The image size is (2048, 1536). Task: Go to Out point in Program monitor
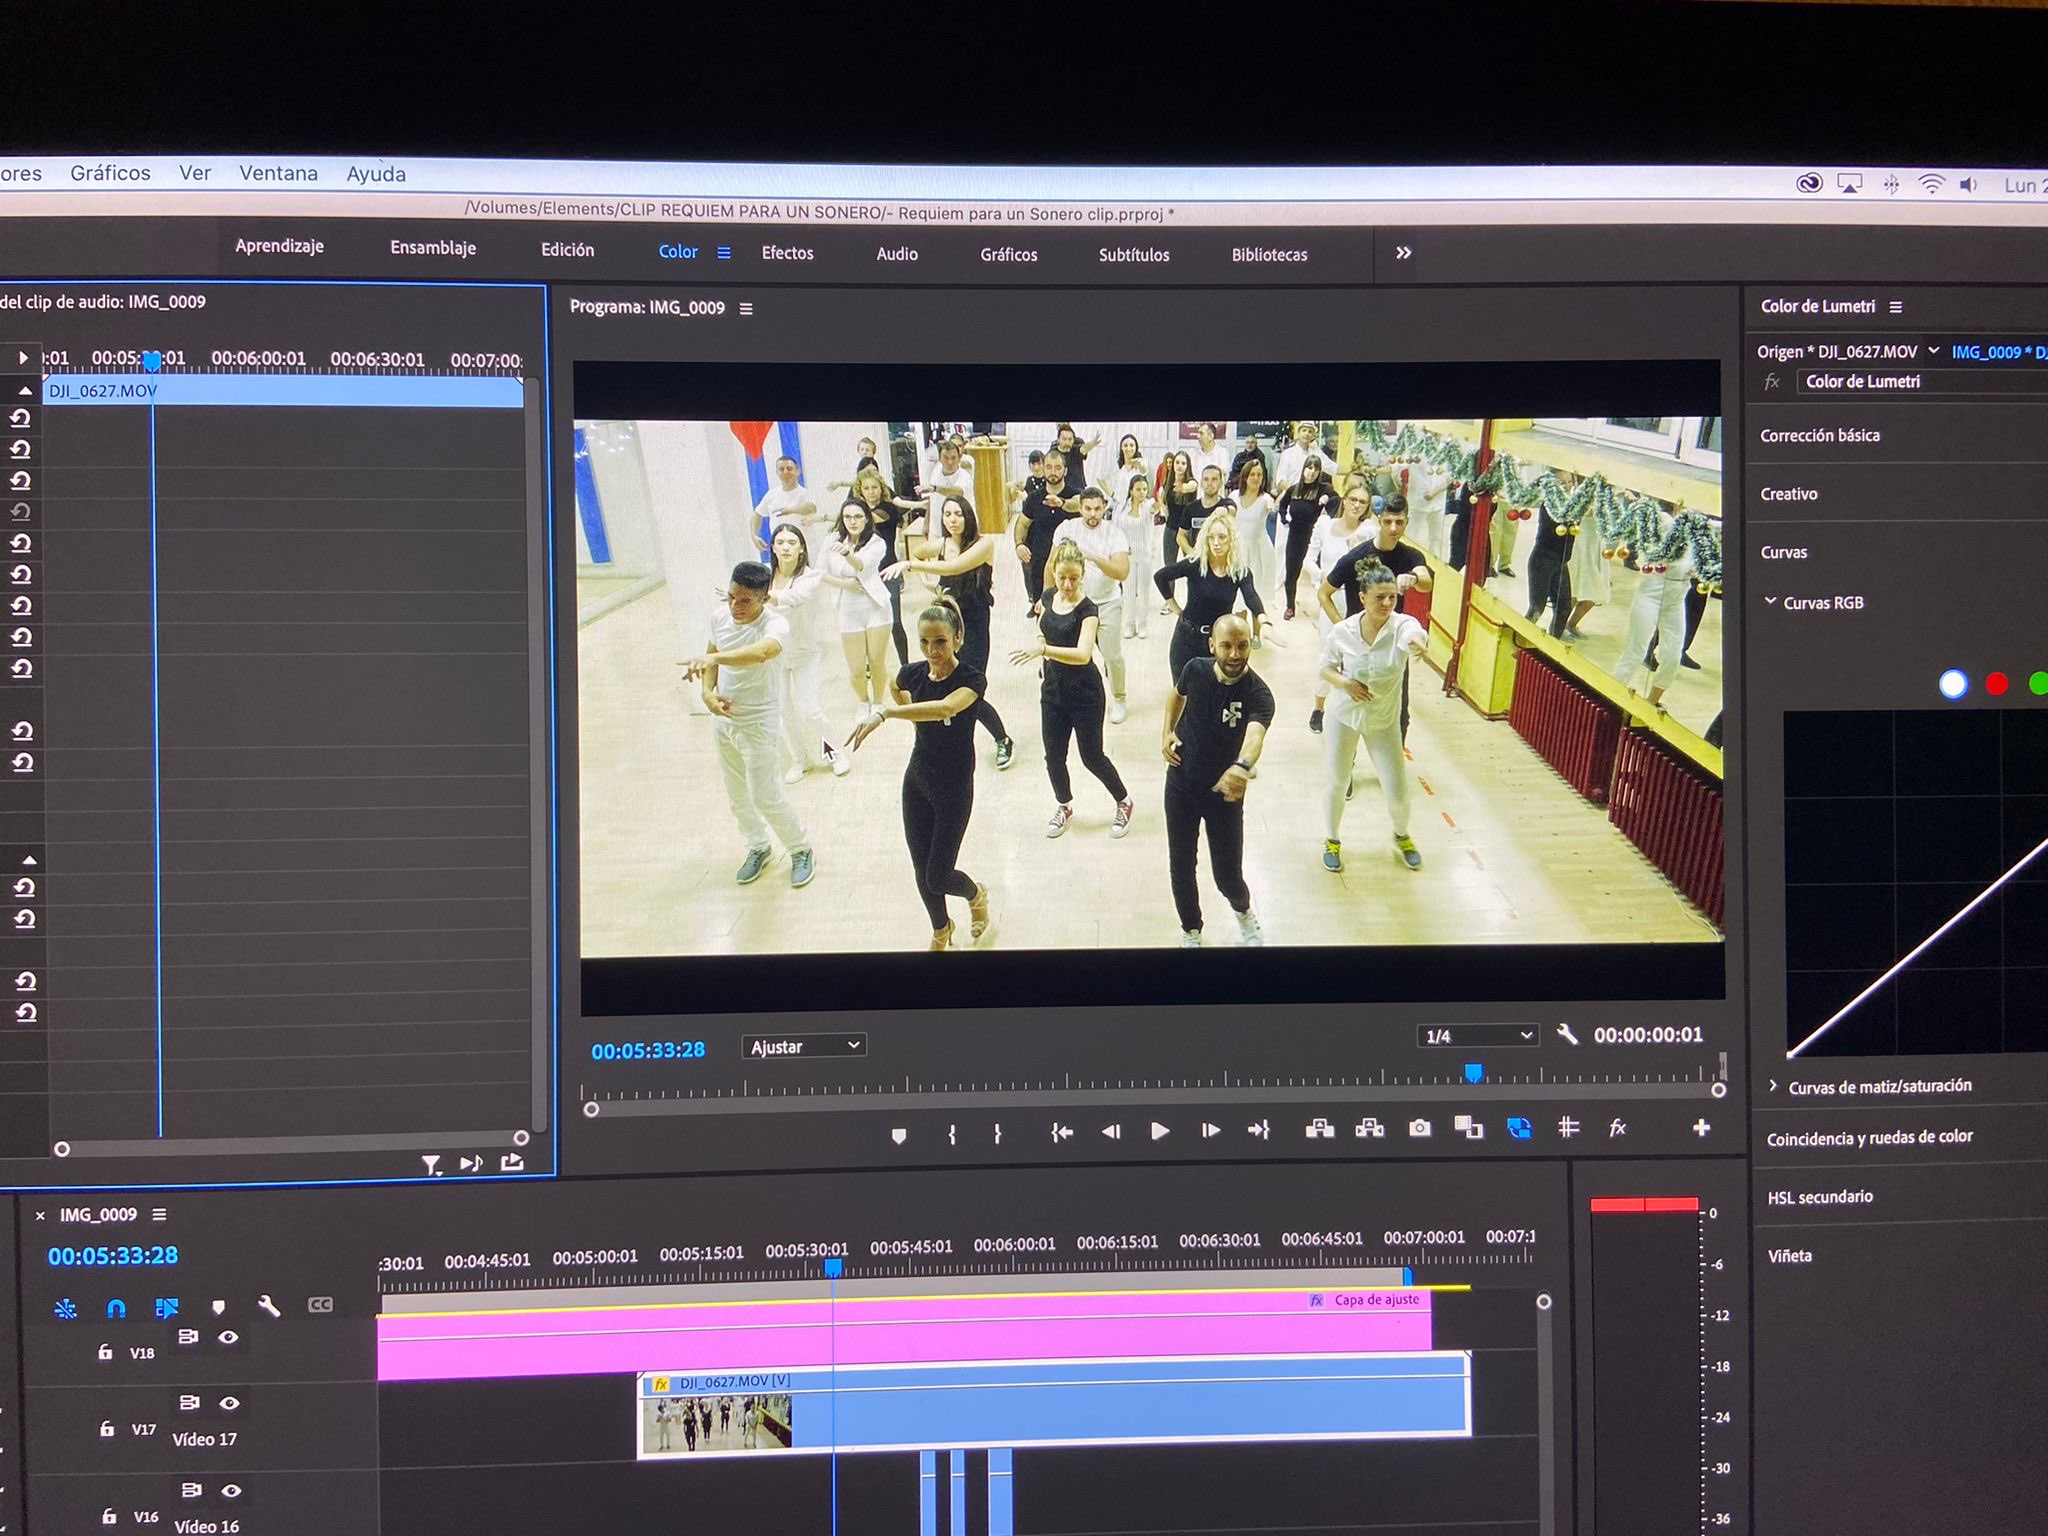tap(1259, 1130)
